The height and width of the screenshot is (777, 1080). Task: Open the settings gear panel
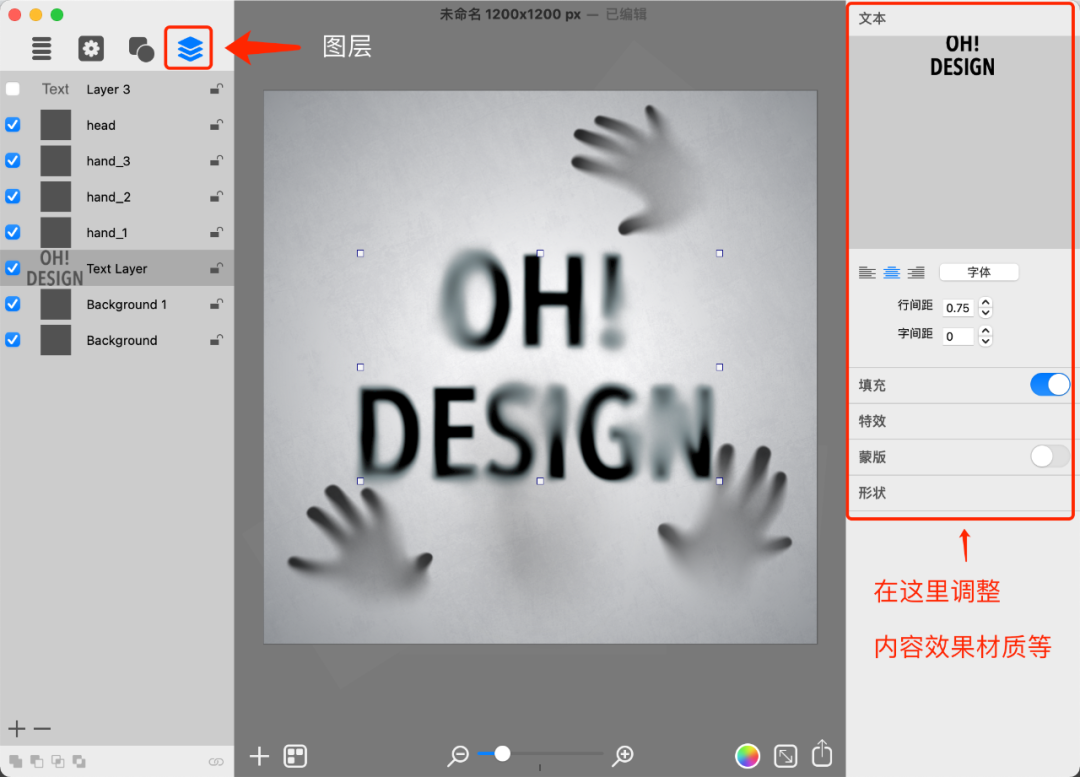[91, 48]
